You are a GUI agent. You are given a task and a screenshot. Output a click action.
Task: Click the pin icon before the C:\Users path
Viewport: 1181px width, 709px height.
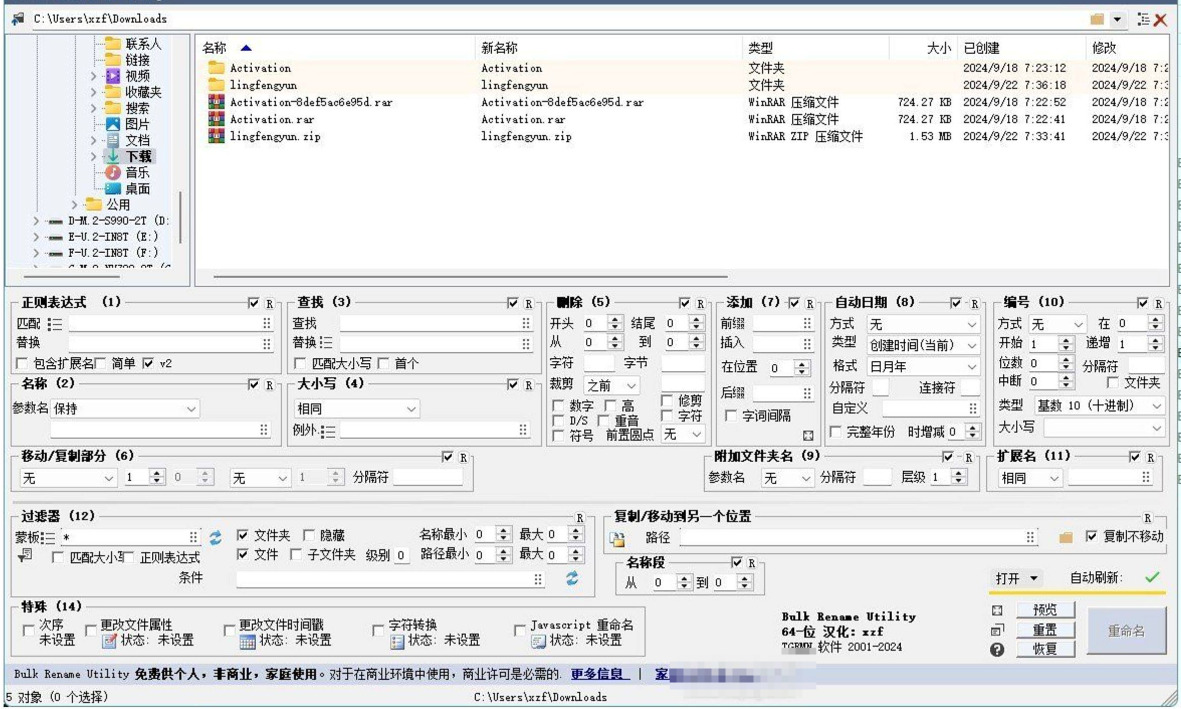click(x=18, y=19)
